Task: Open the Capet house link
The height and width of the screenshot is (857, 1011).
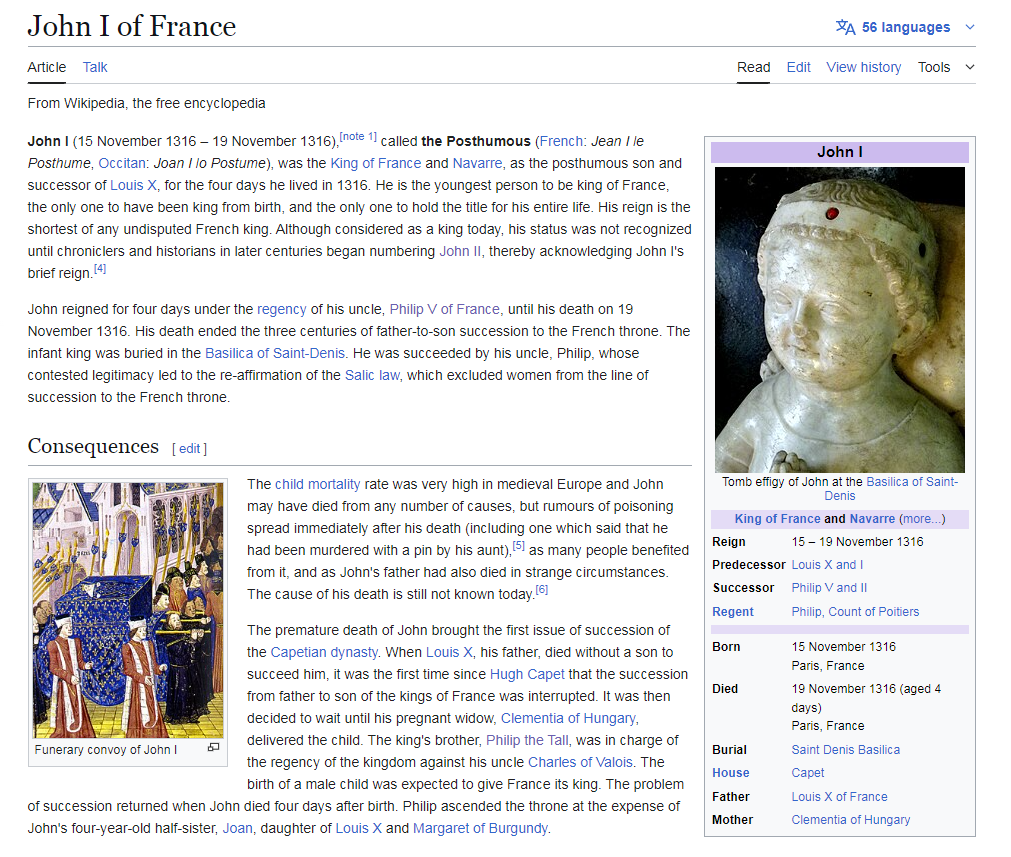Action: pyautogui.click(x=808, y=773)
